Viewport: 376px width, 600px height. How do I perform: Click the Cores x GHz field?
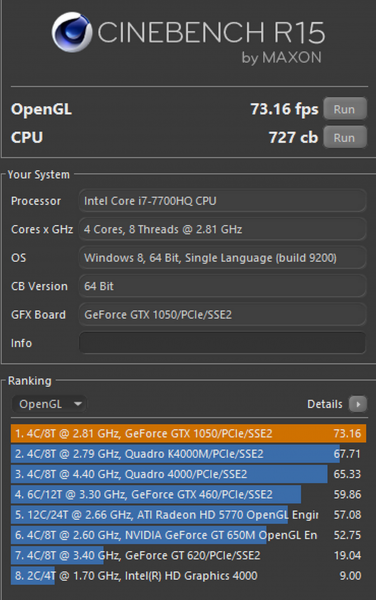pos(222,229)
